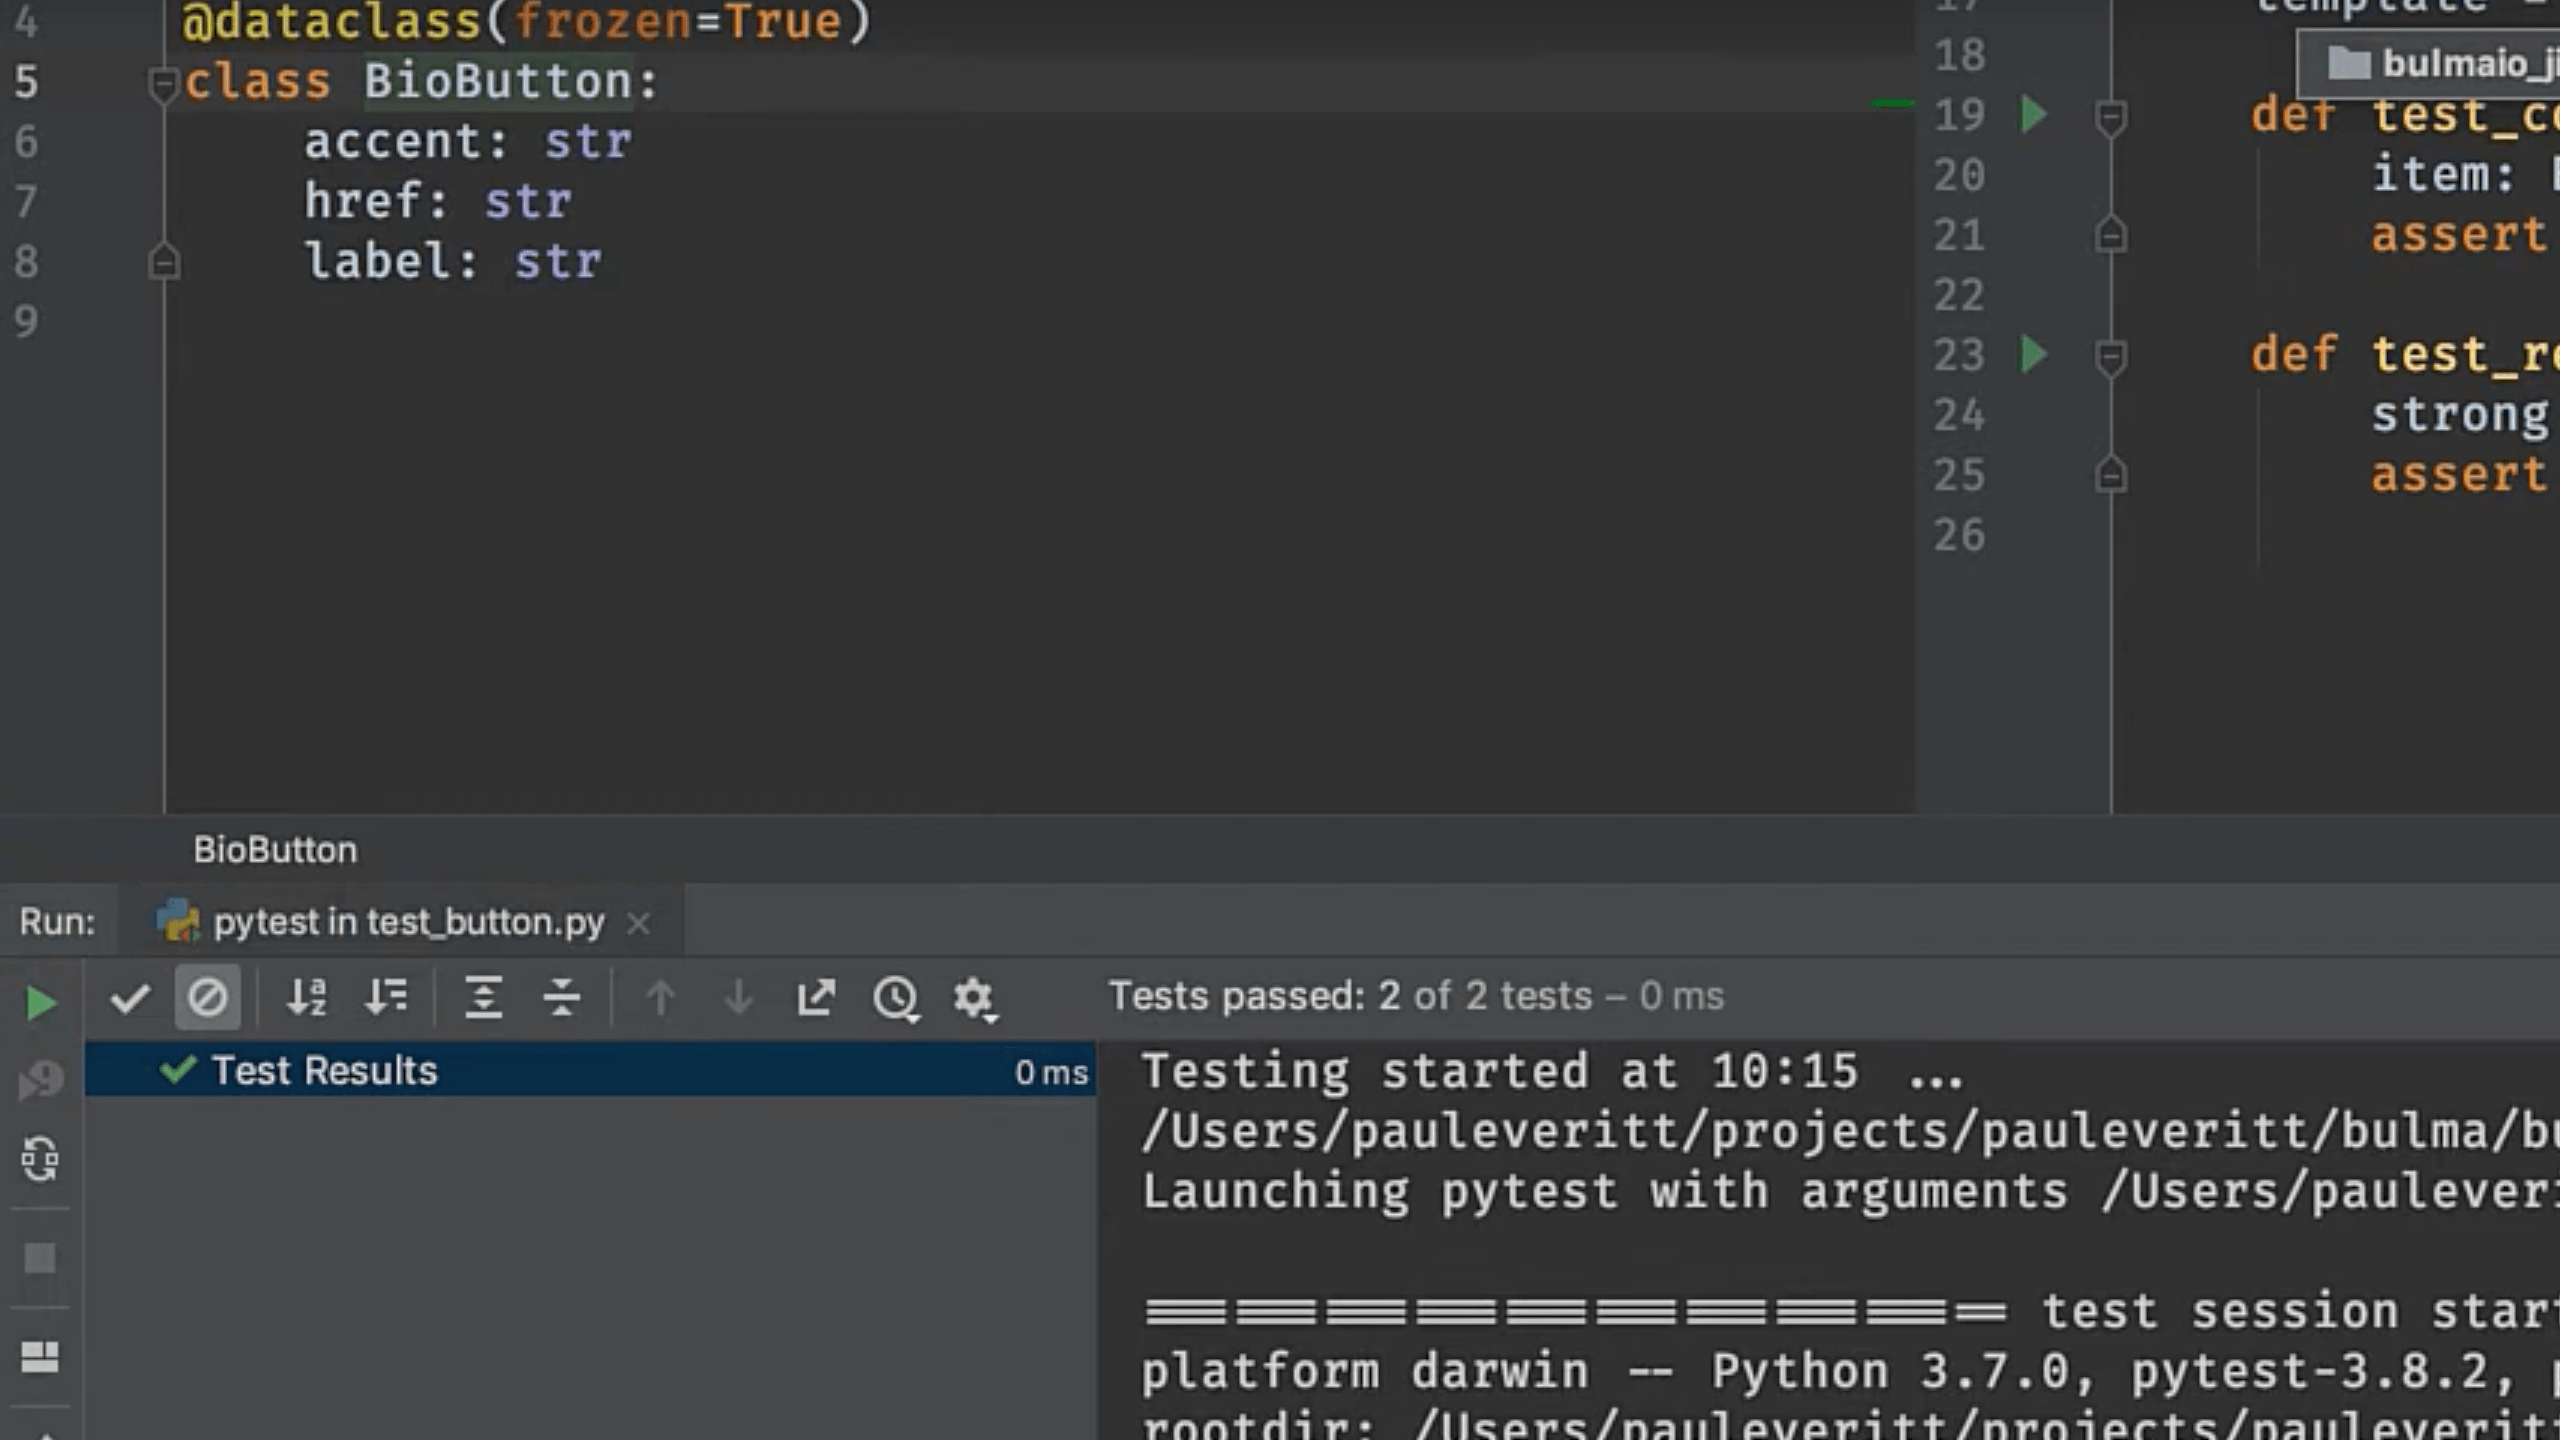Click the Test Results label button
The width and height of the screenshot is (2560, 1440).
[324, 1071]
